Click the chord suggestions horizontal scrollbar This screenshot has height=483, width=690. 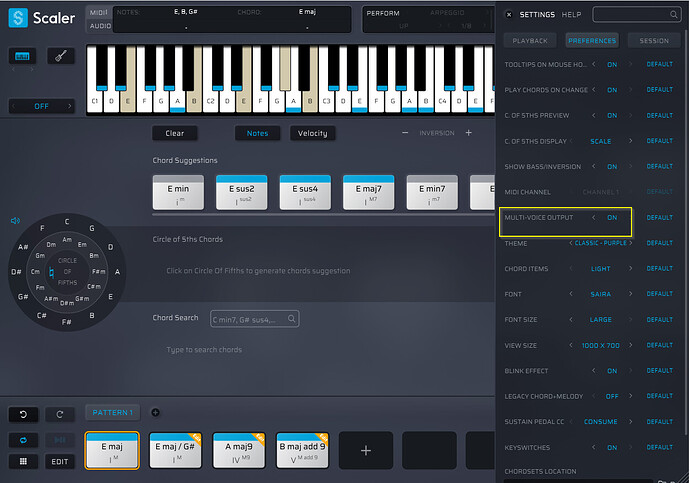point(323,215)
